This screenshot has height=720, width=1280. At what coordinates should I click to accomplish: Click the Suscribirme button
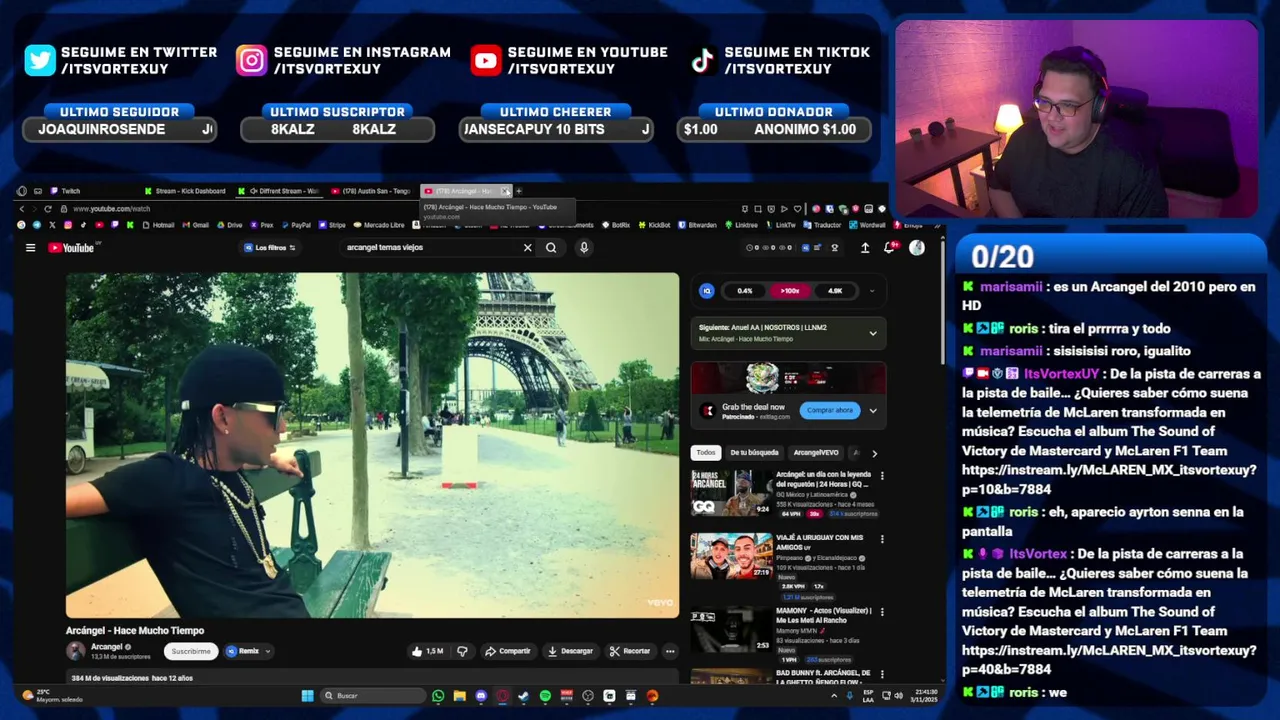pos(191,651)
